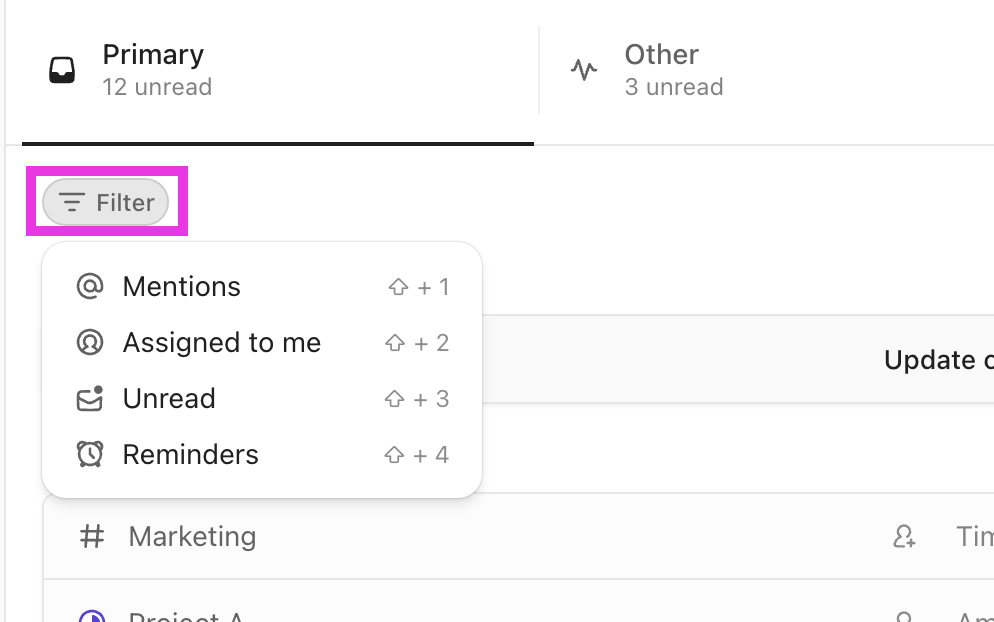Click the hashtag icon next to Marketing

[92, 537]
